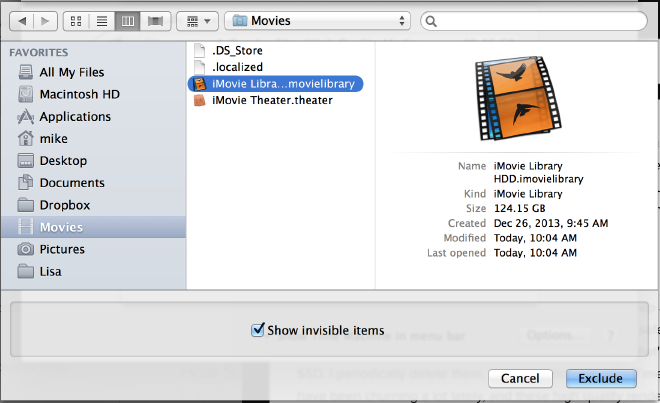Image resolution: width=660 pixels, height=403 pixels.
Task: Click the Pictures camera icon
Action: tap(26, 249)
